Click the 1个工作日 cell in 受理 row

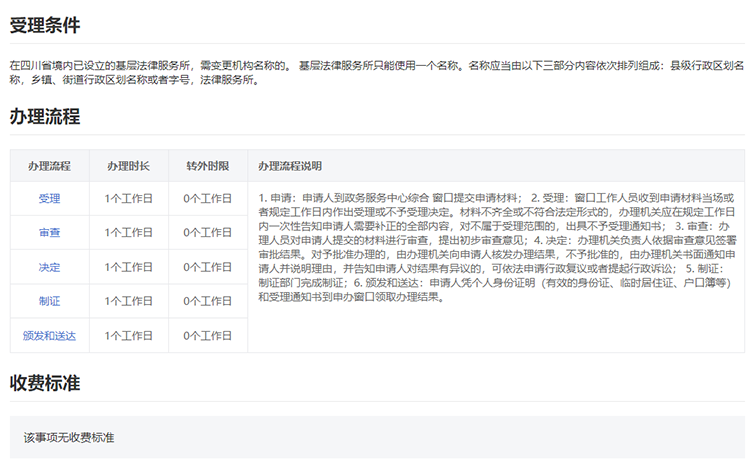click(x=128, y=198)
